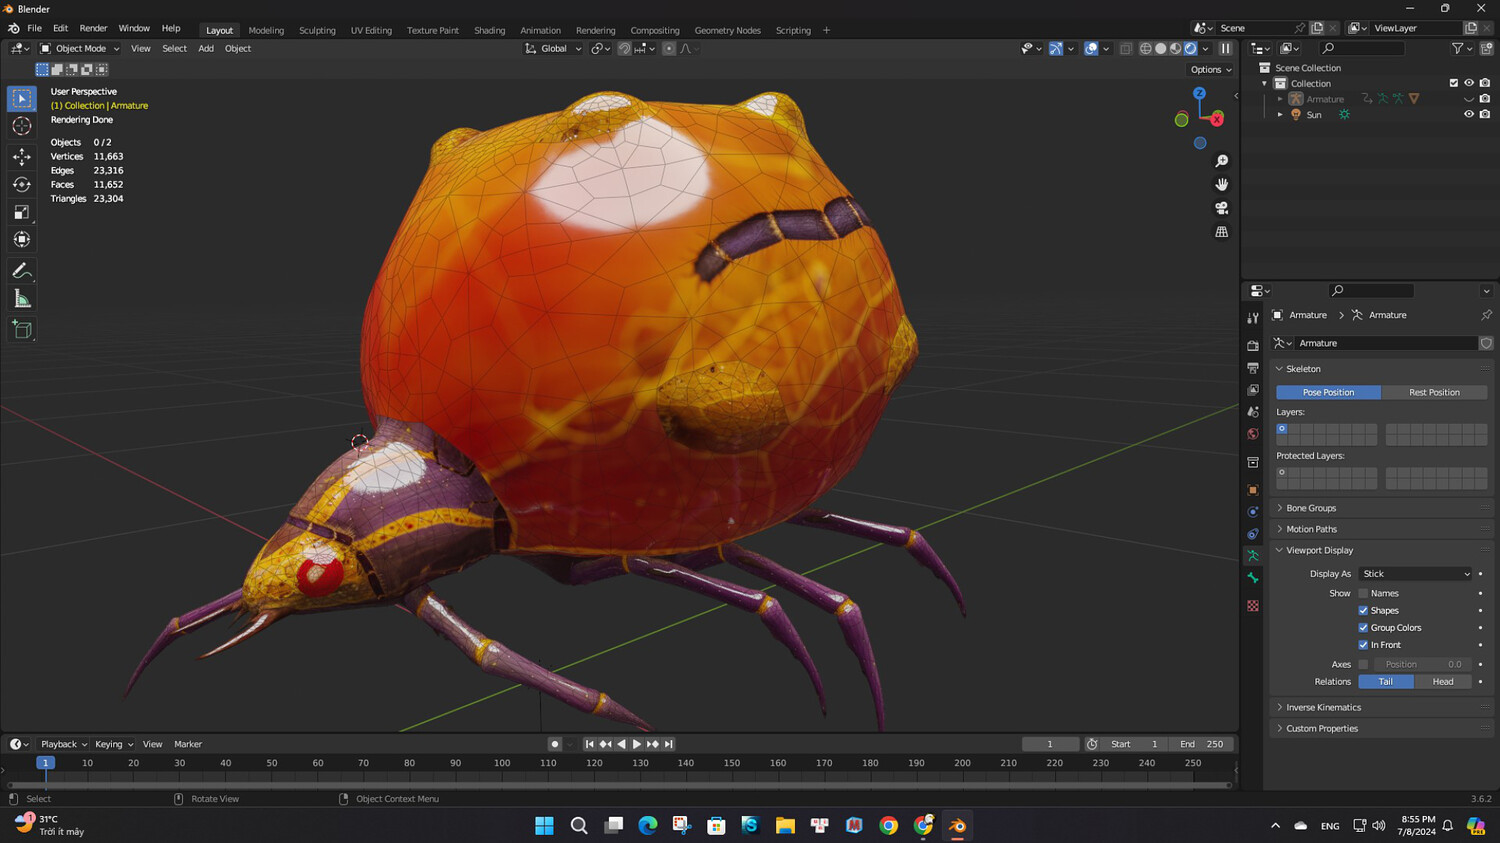This screenshot has height=843, width=1500.
Task: Hide the Sun object in outliner
Action: (1468, 115)
